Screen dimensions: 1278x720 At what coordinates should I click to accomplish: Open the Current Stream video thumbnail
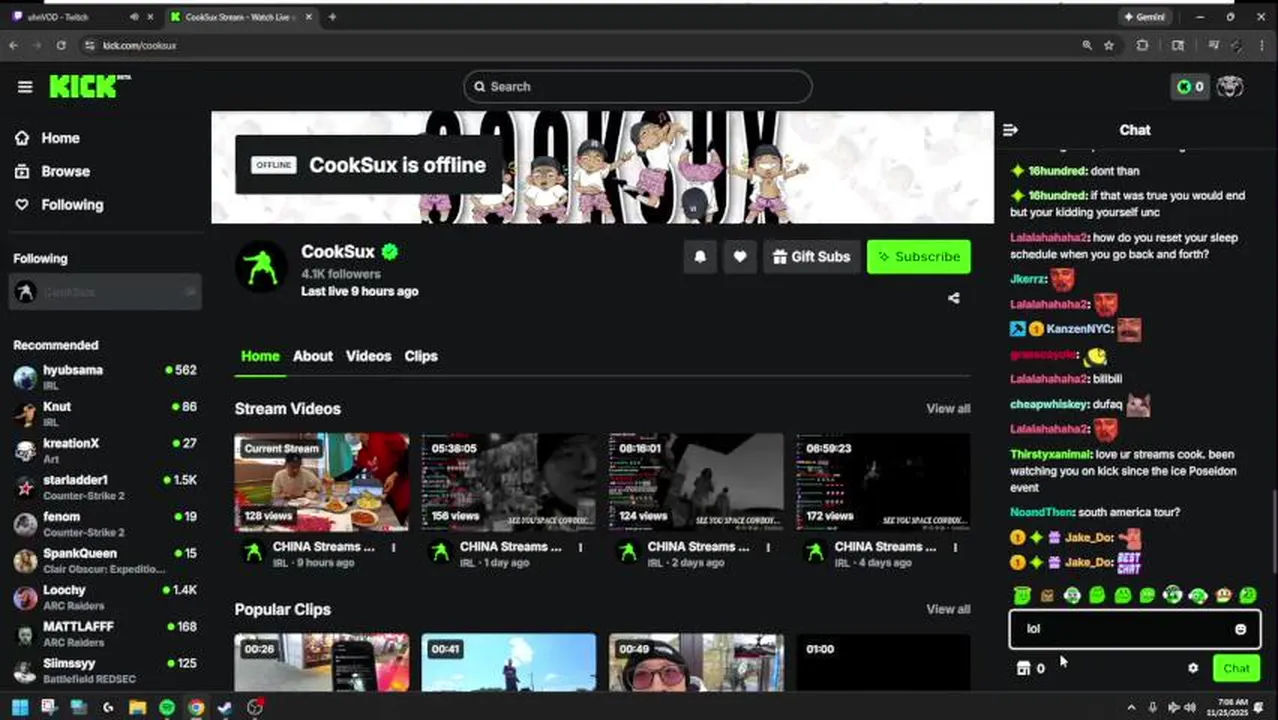(x=322, y=482)
